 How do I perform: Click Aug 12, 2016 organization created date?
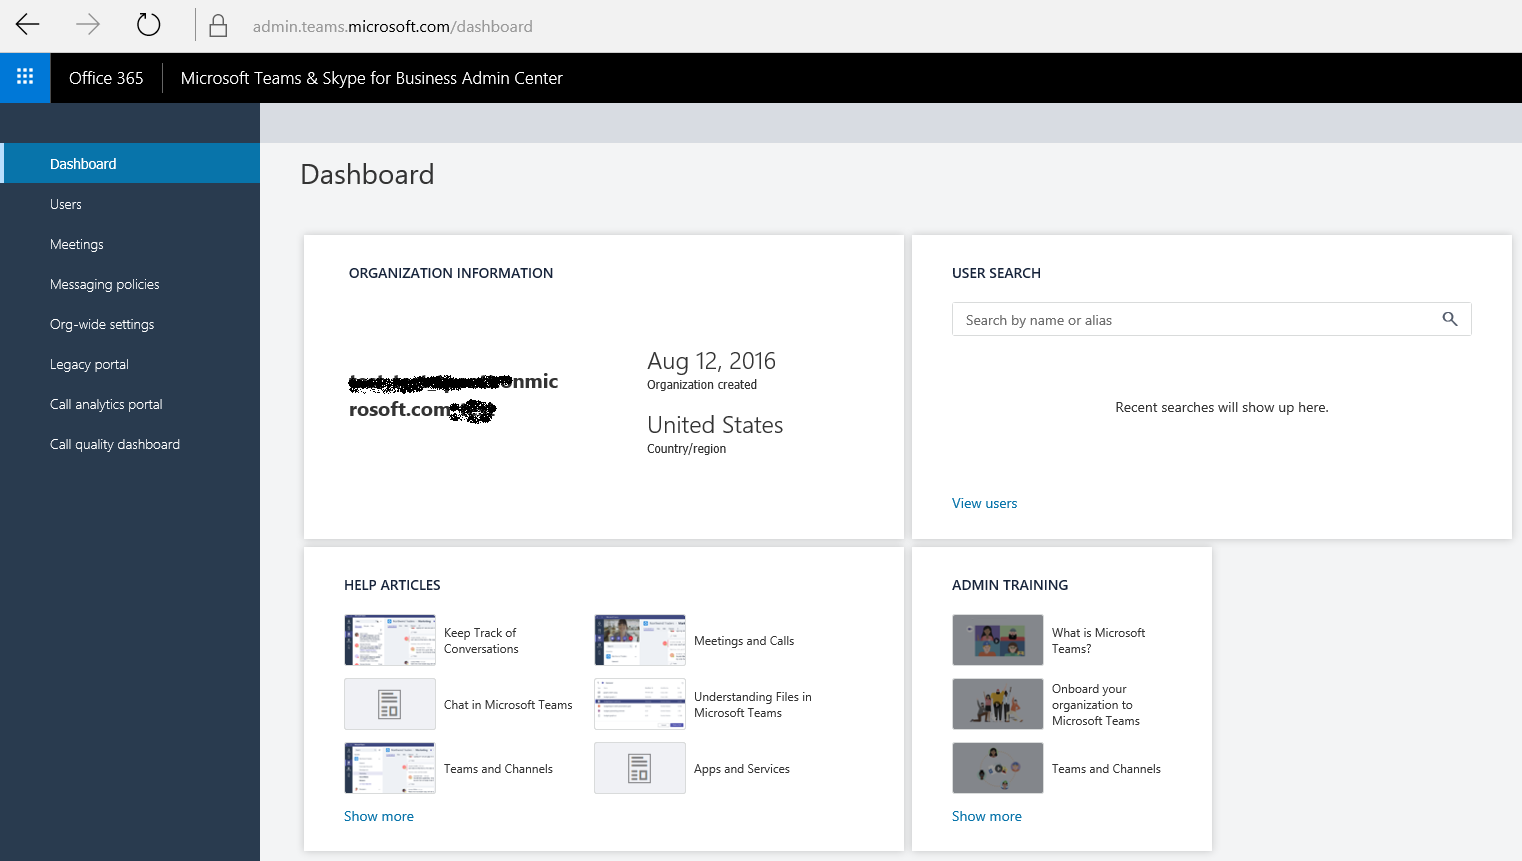(711, 361)
